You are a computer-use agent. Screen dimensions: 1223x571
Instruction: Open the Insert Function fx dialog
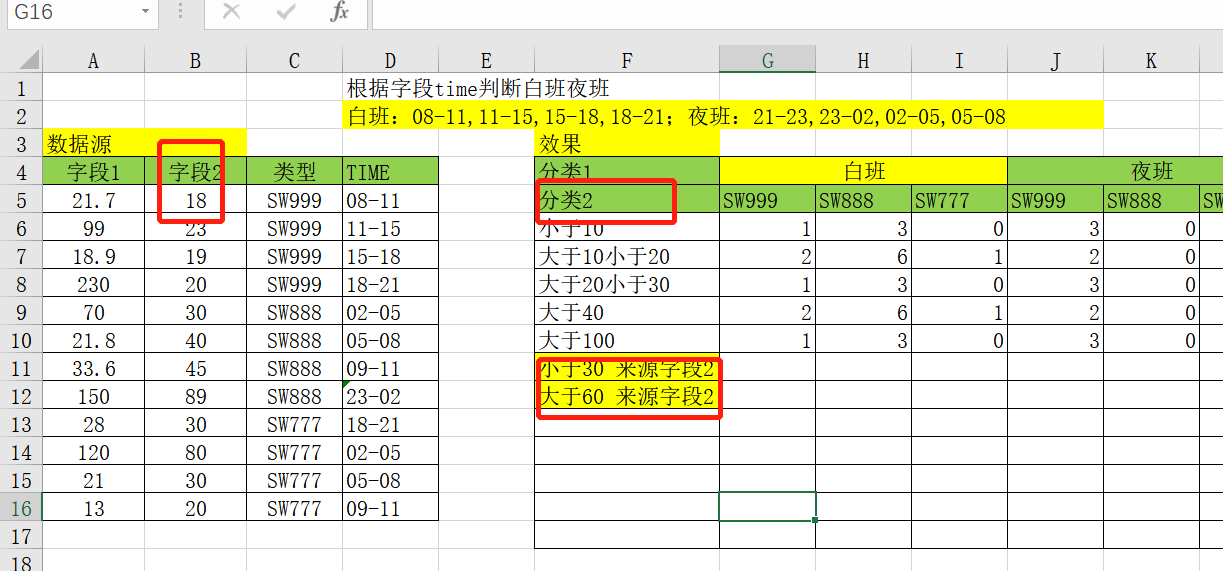340,12
